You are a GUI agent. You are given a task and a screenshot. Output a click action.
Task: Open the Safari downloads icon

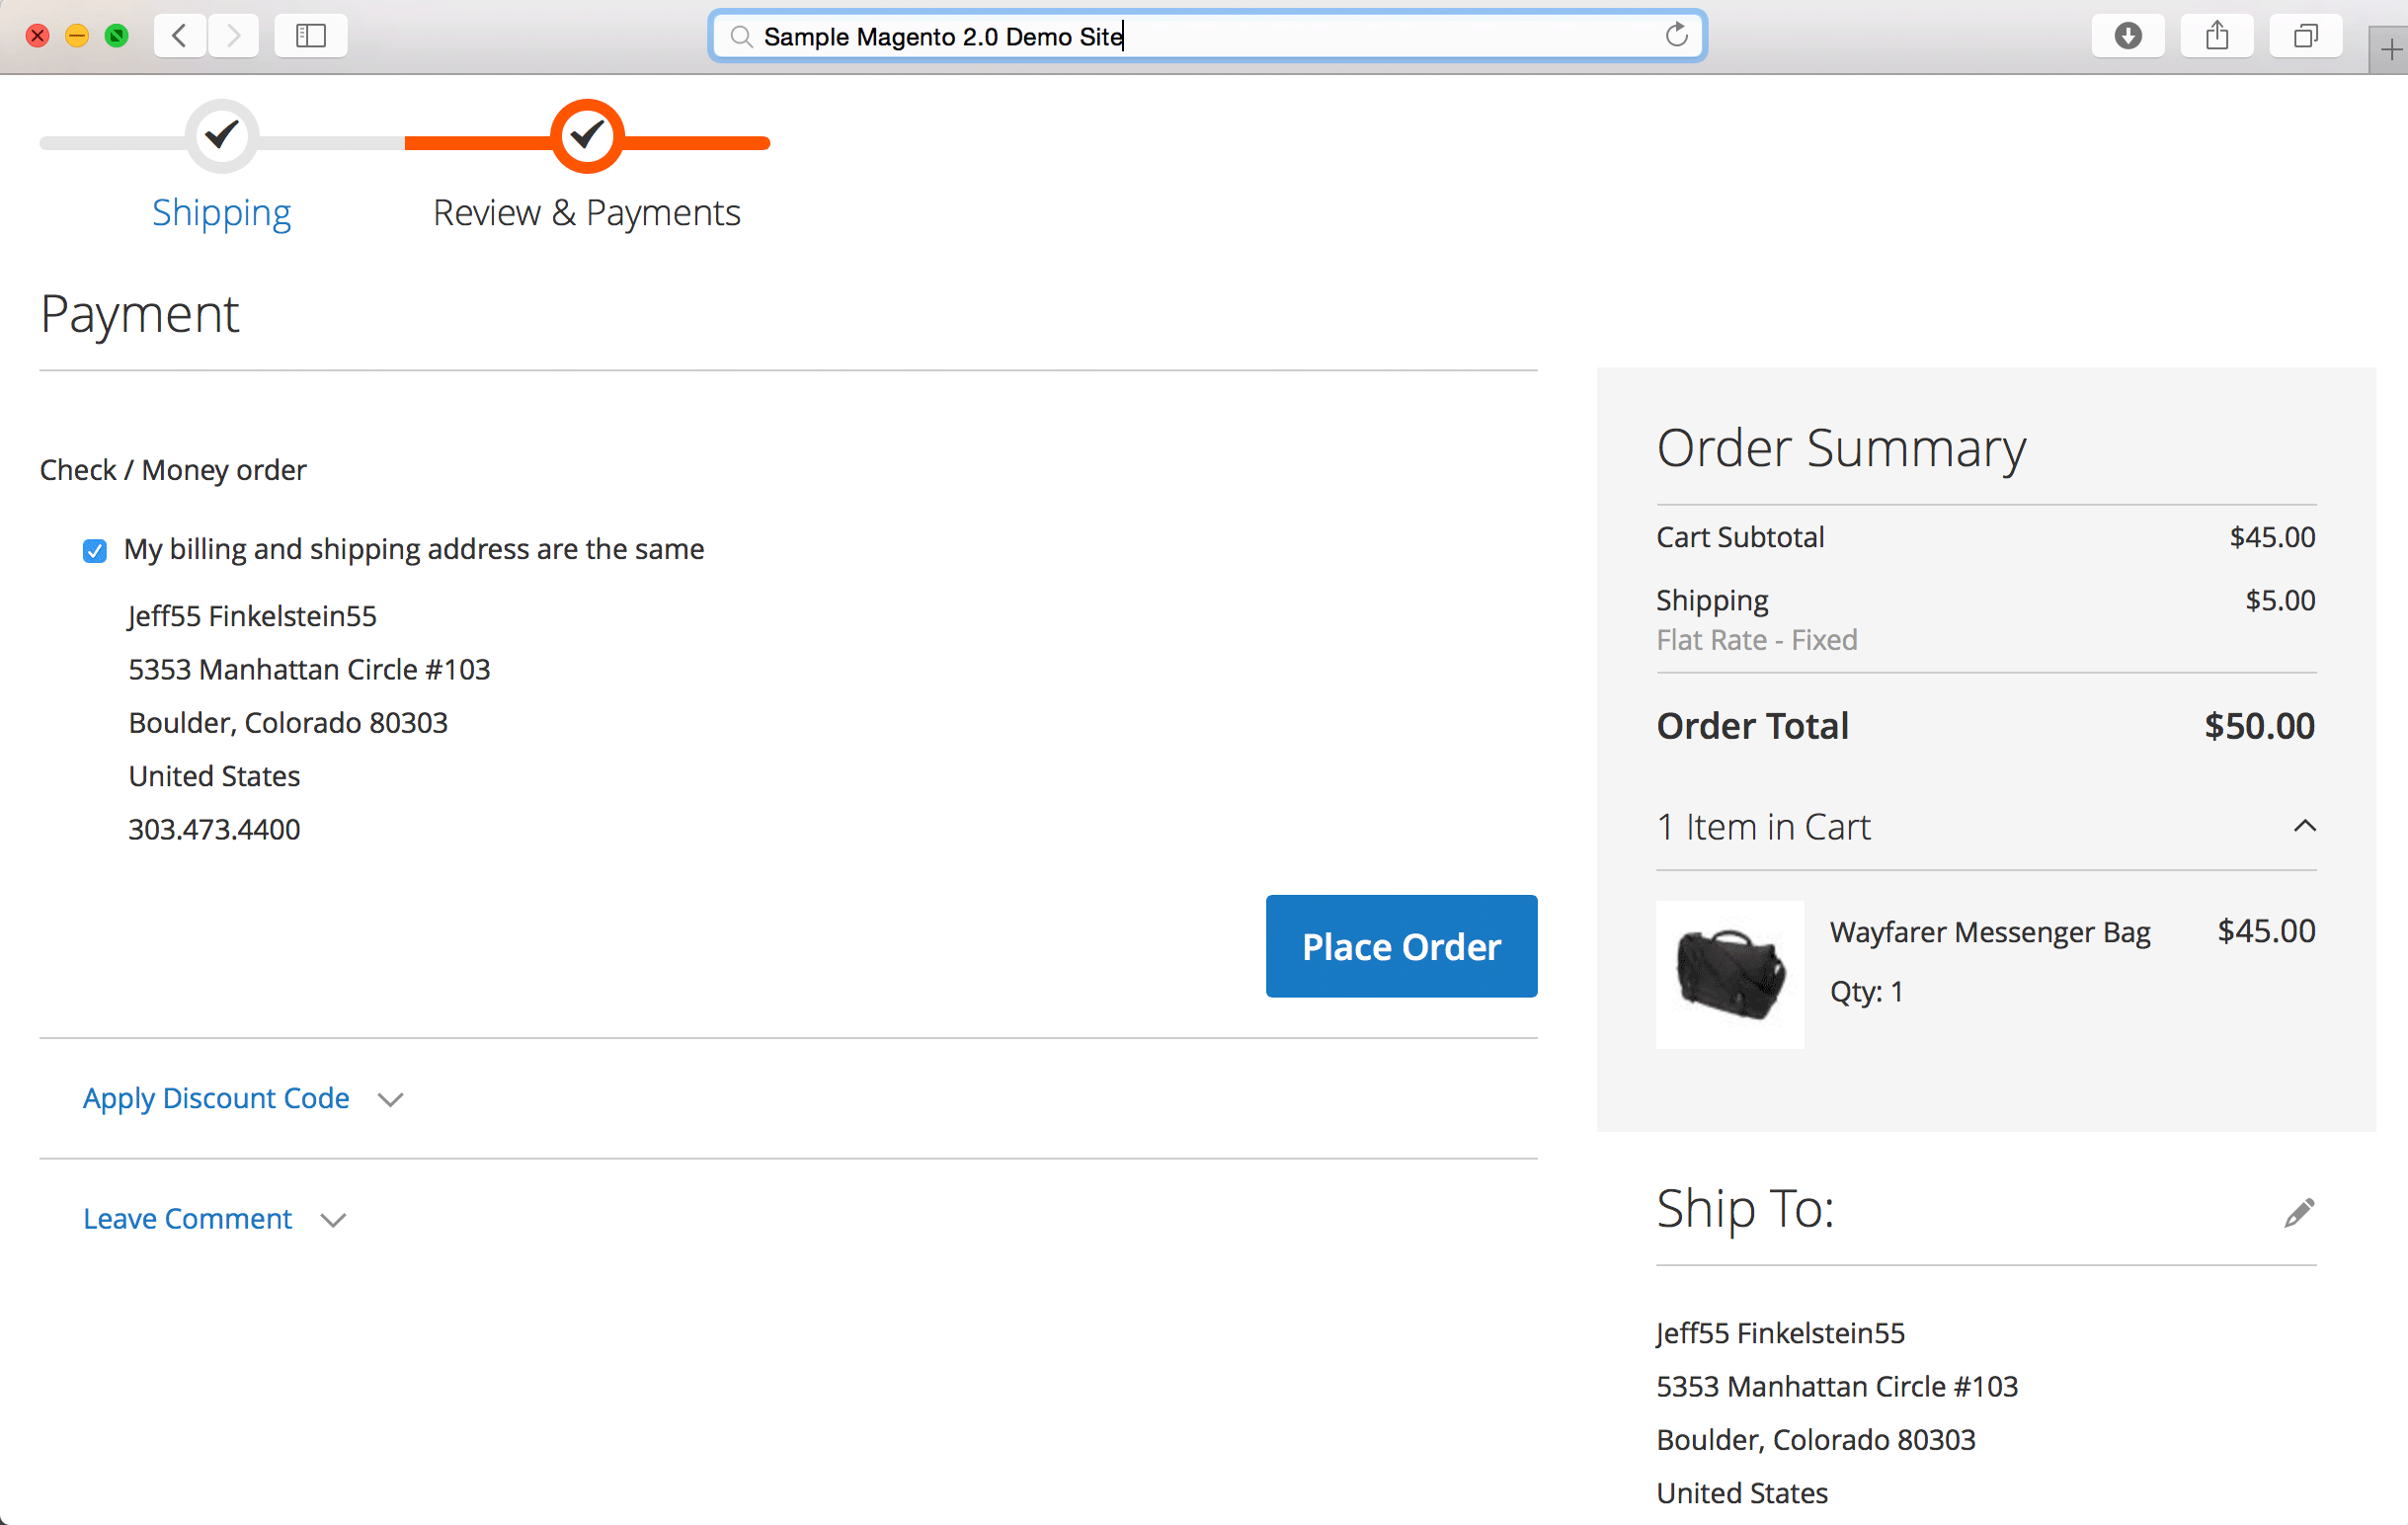click(2128, 36)
